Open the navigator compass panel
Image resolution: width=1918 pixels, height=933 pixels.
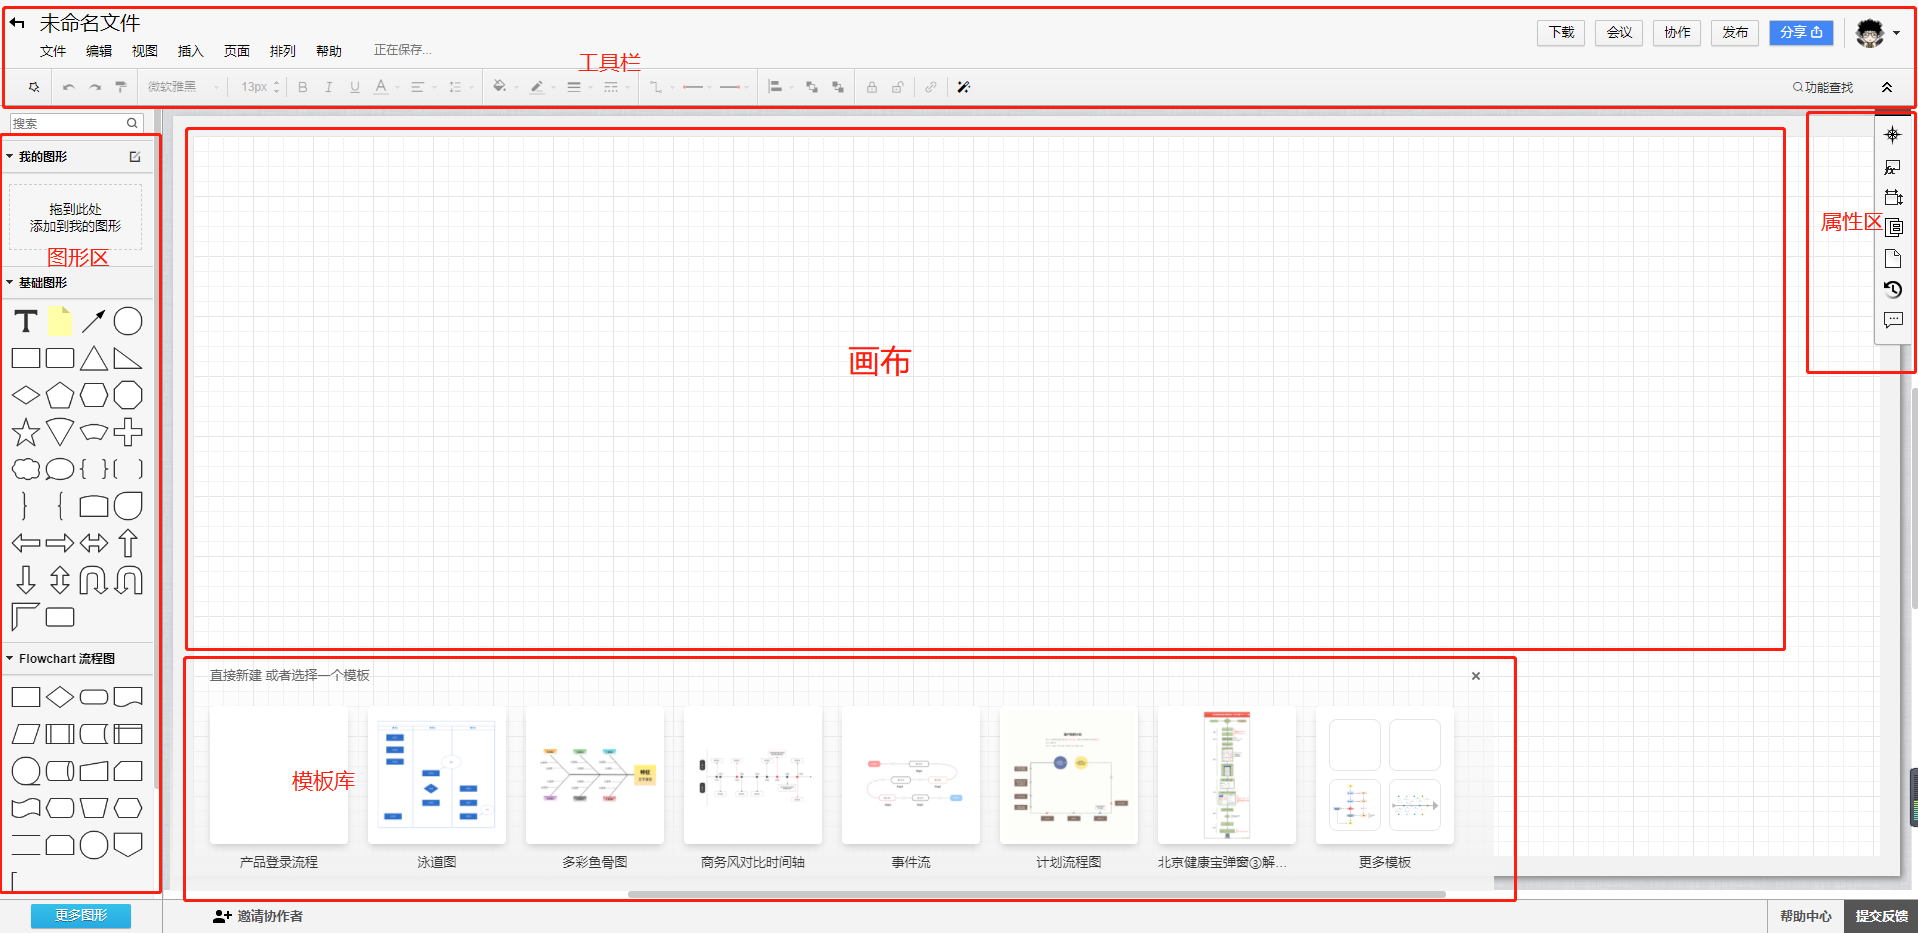(1892, 135)
